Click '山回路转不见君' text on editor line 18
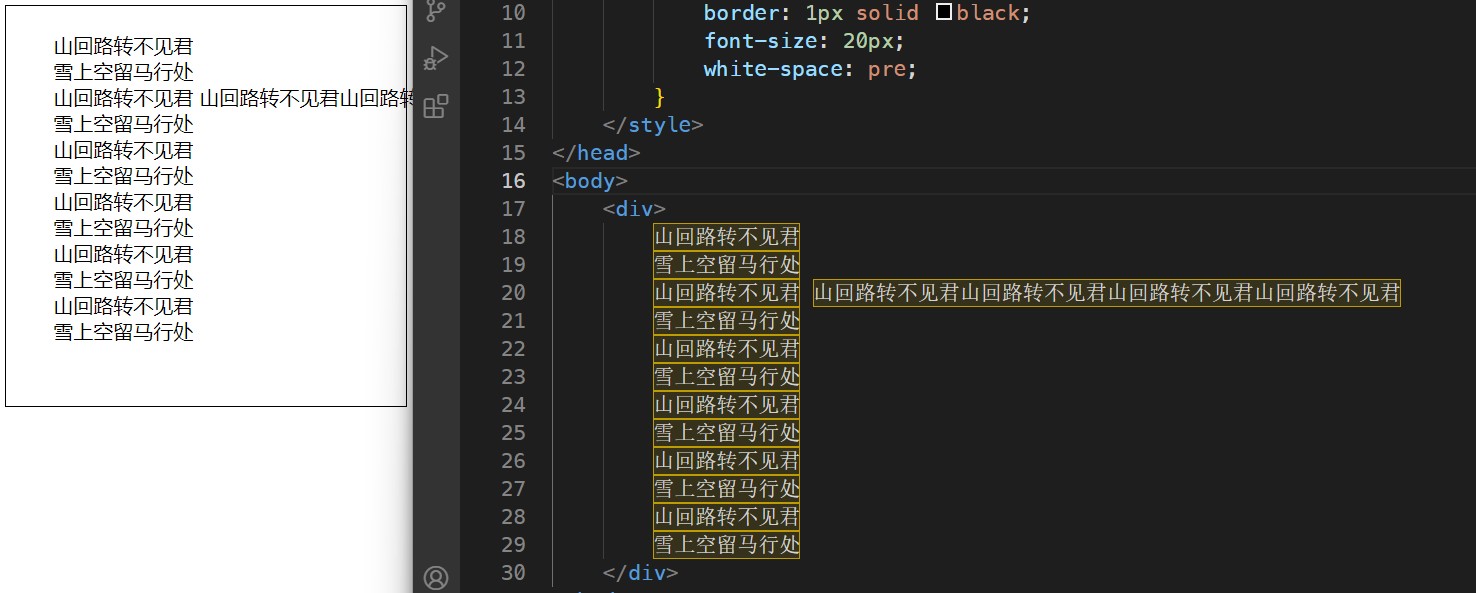 (727, 237)
